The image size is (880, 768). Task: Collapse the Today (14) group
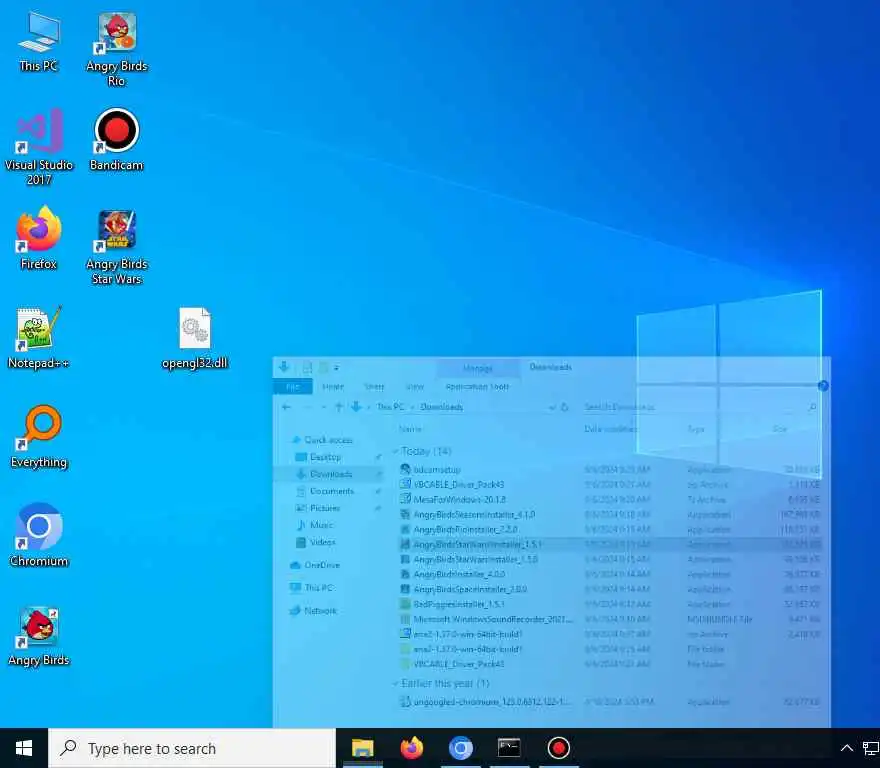(395, 451)
